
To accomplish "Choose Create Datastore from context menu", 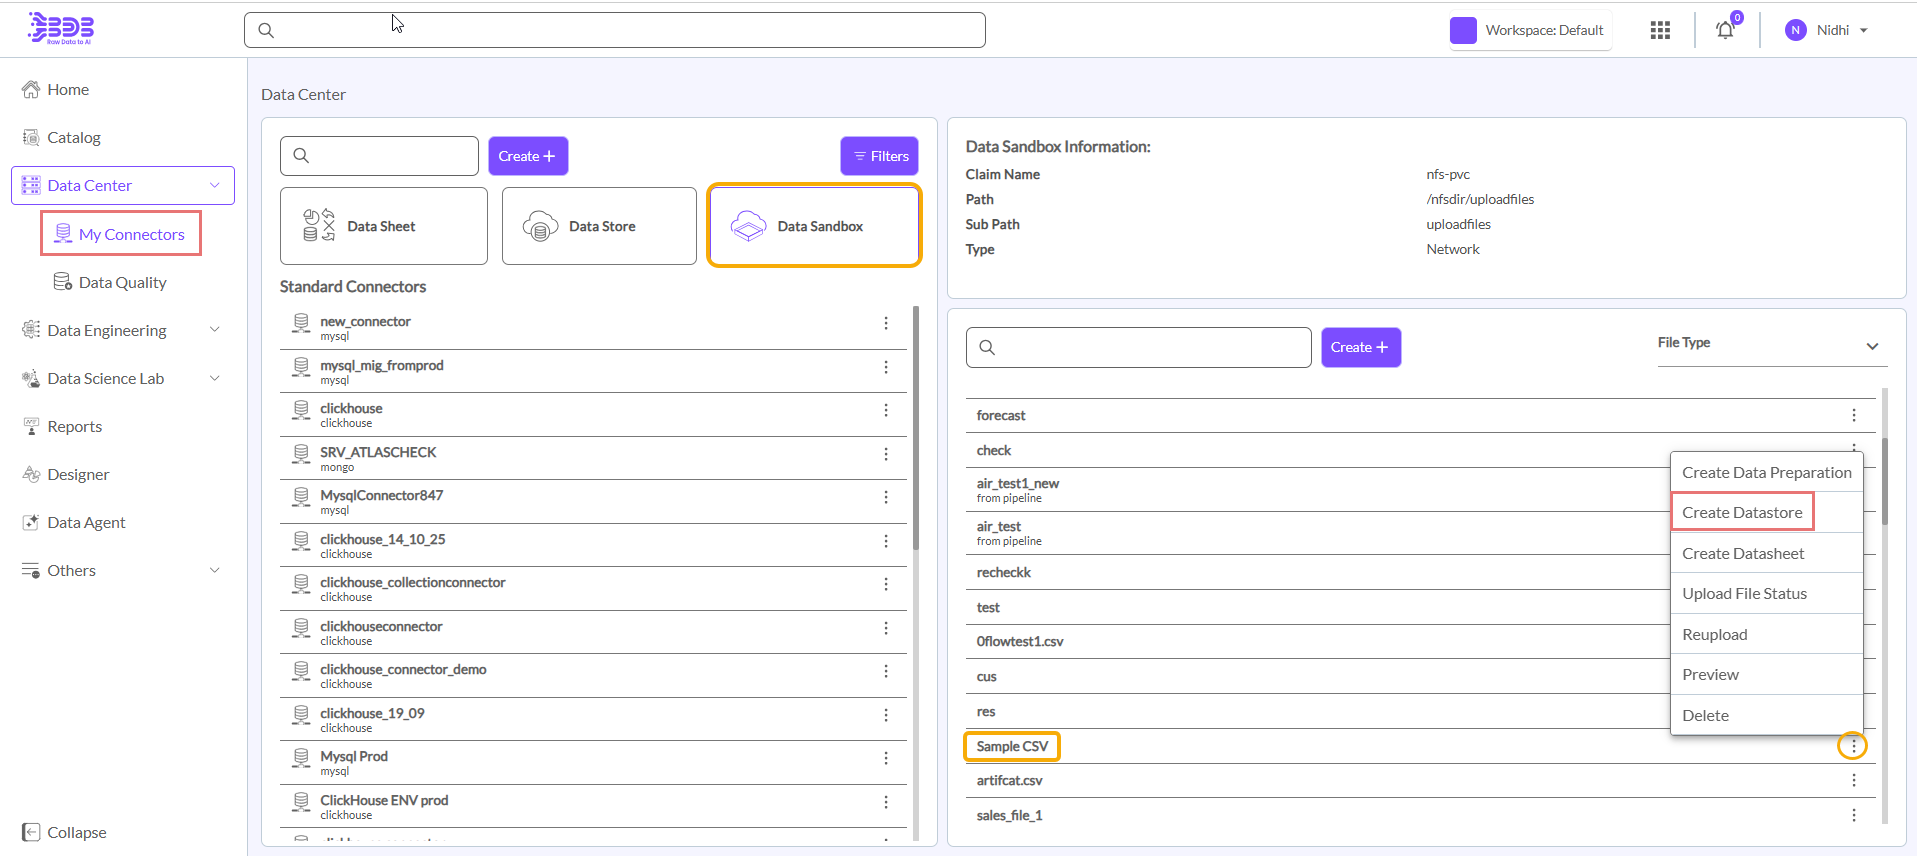I will [x=1742, y=512].
